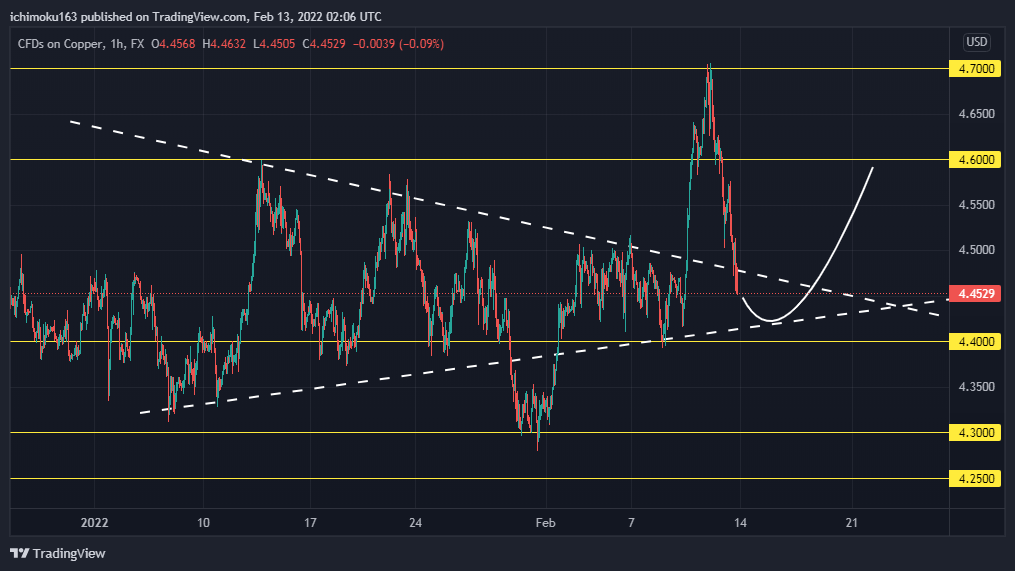1015x571 pixels.
Task: Click the change value −0.0039 (−0.09%)
Action: coord(398,44)
